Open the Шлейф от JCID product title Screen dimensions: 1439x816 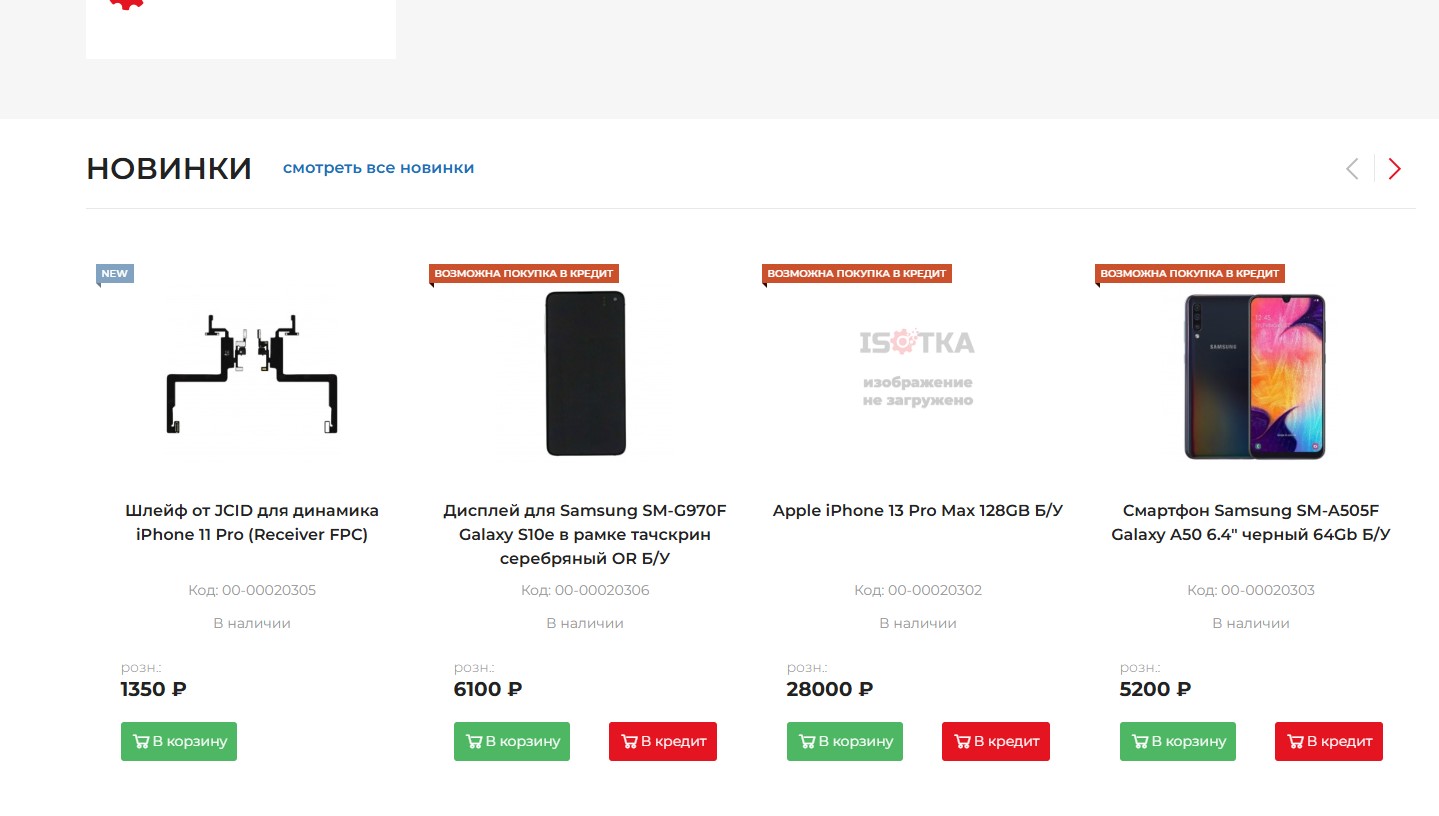coord(252,523)
